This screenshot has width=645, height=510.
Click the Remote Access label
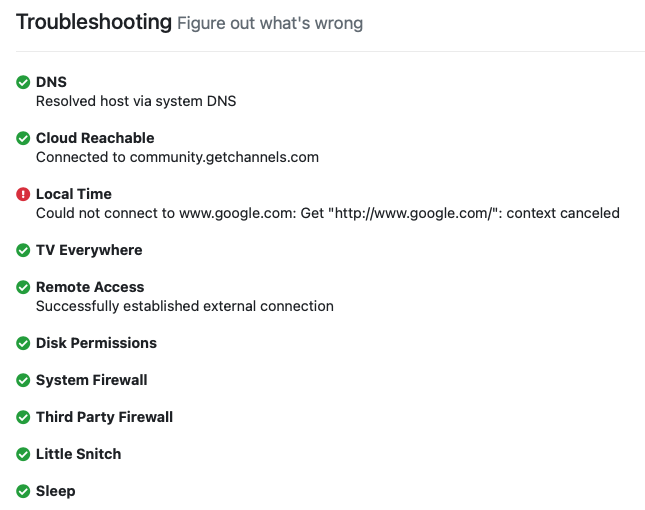click(90, 287)
